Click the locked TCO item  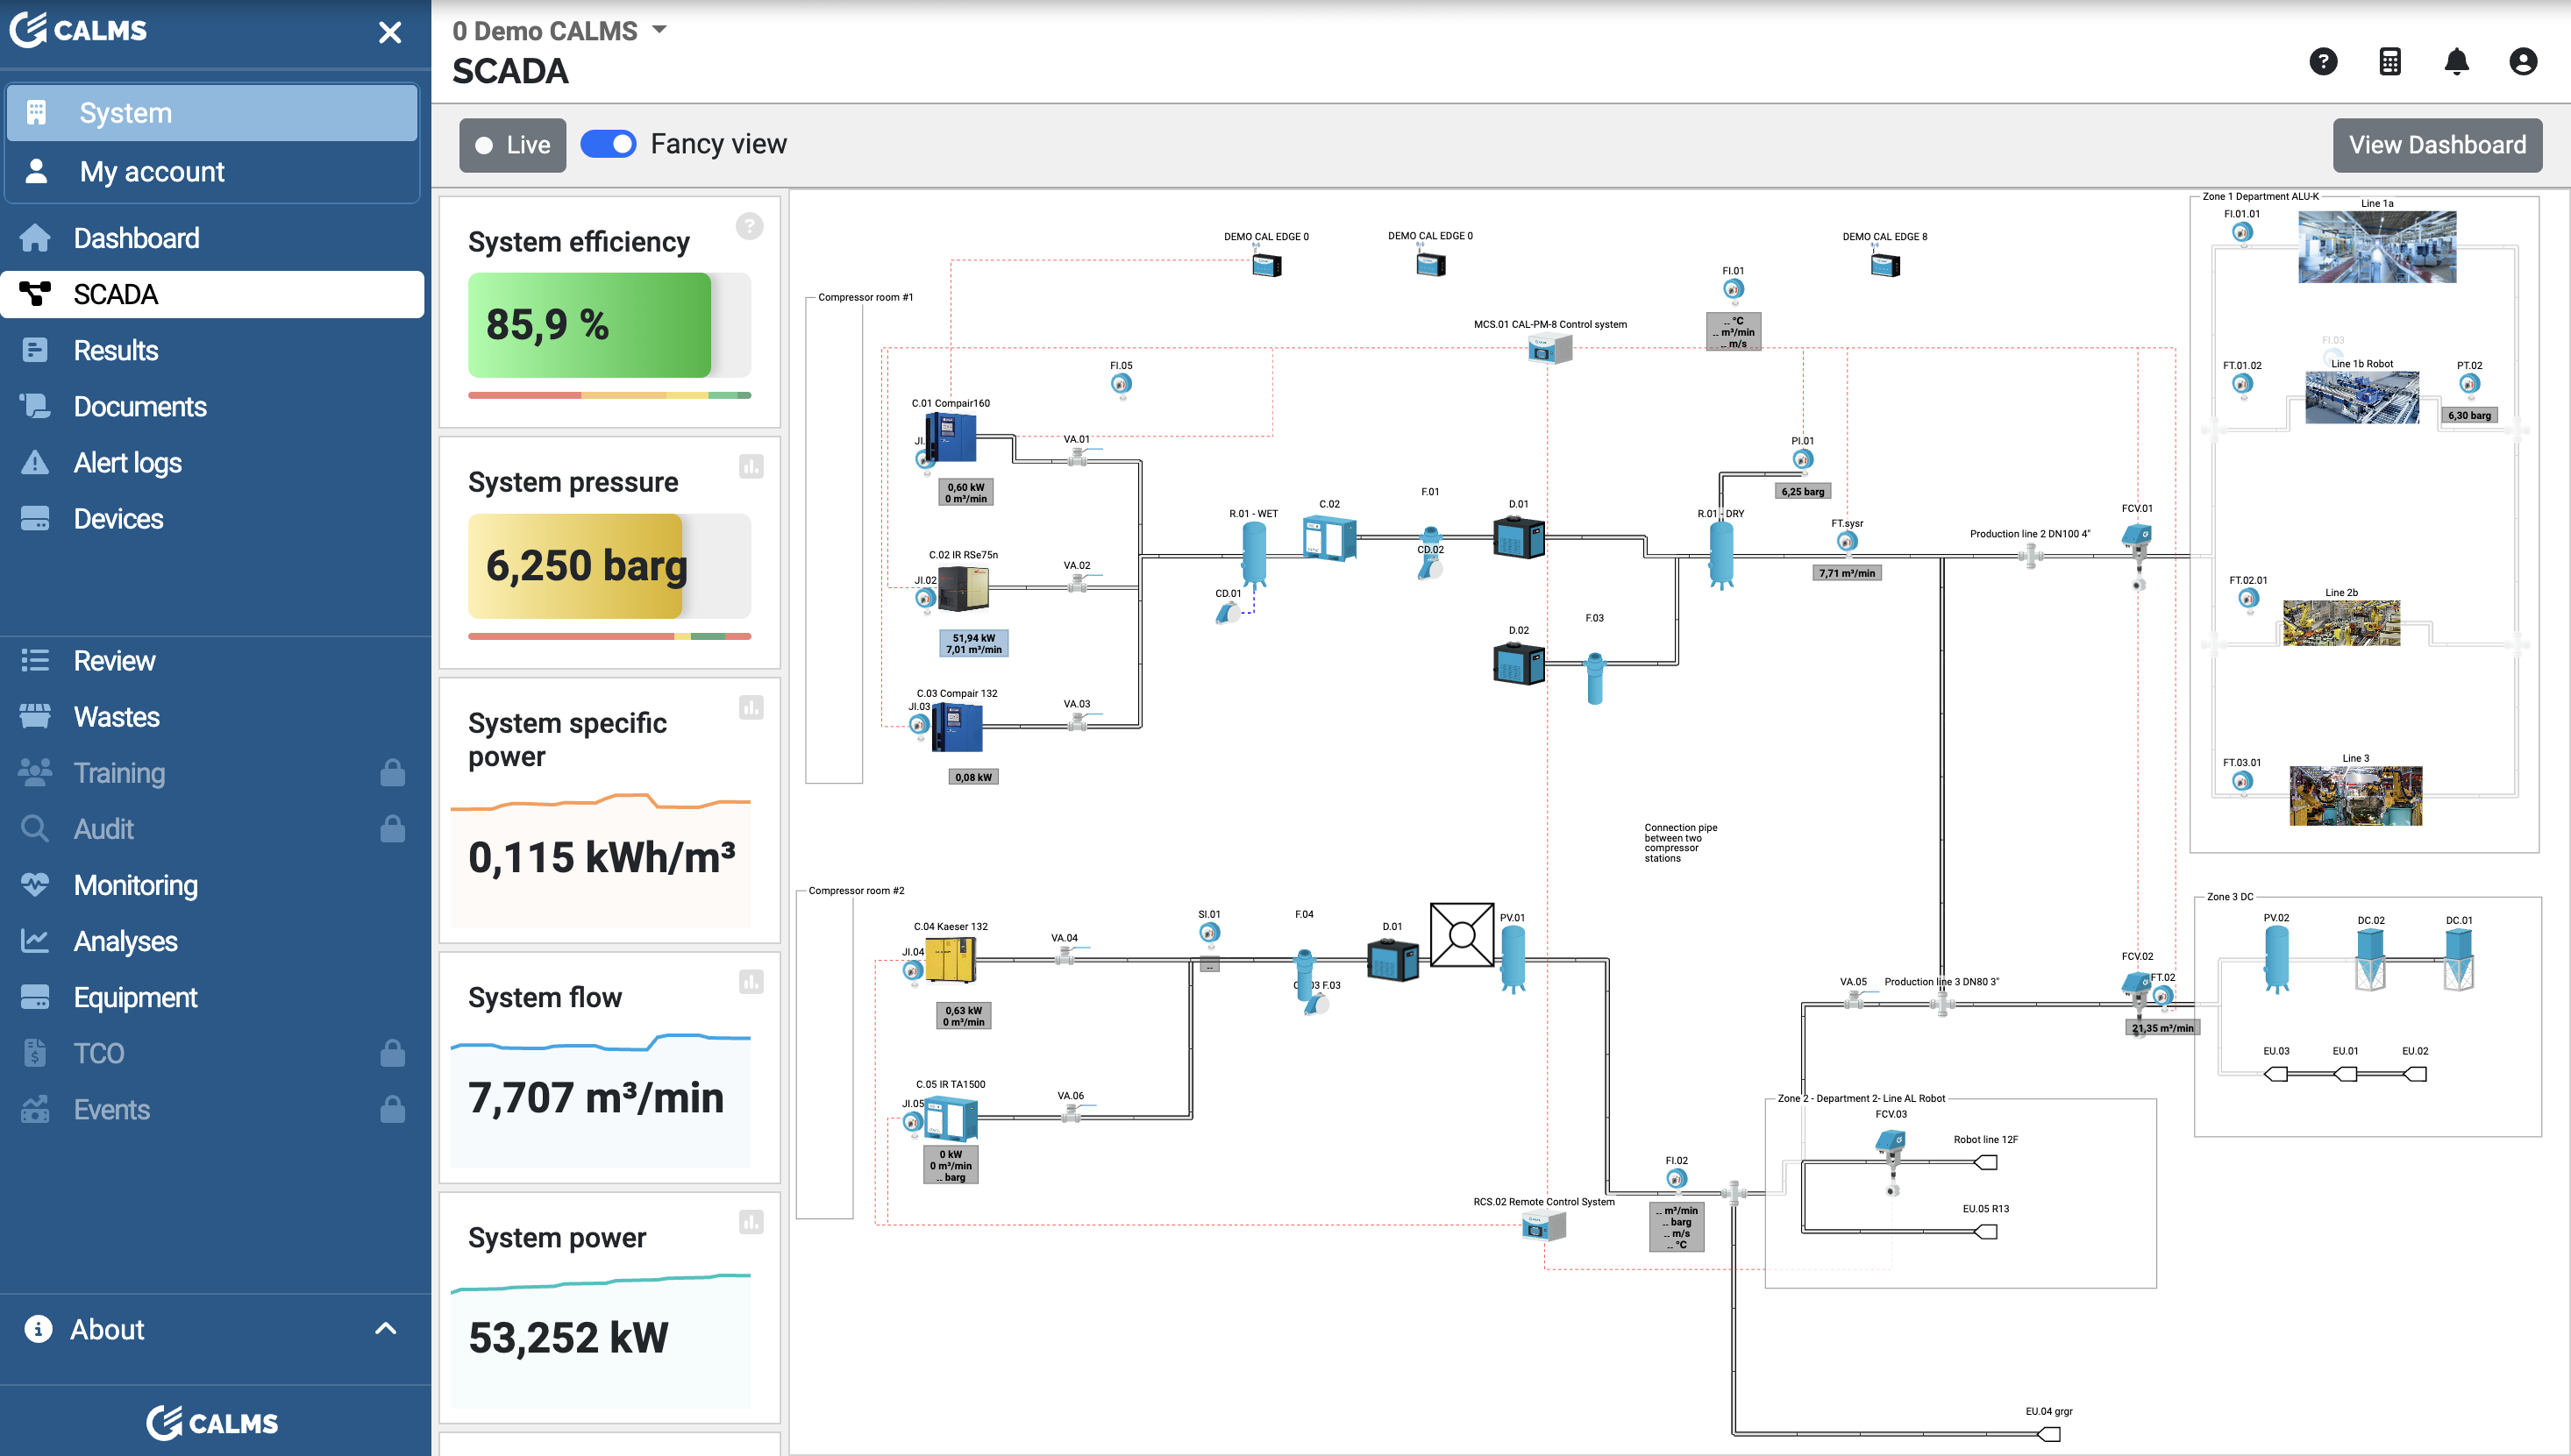pos(213,1052)
